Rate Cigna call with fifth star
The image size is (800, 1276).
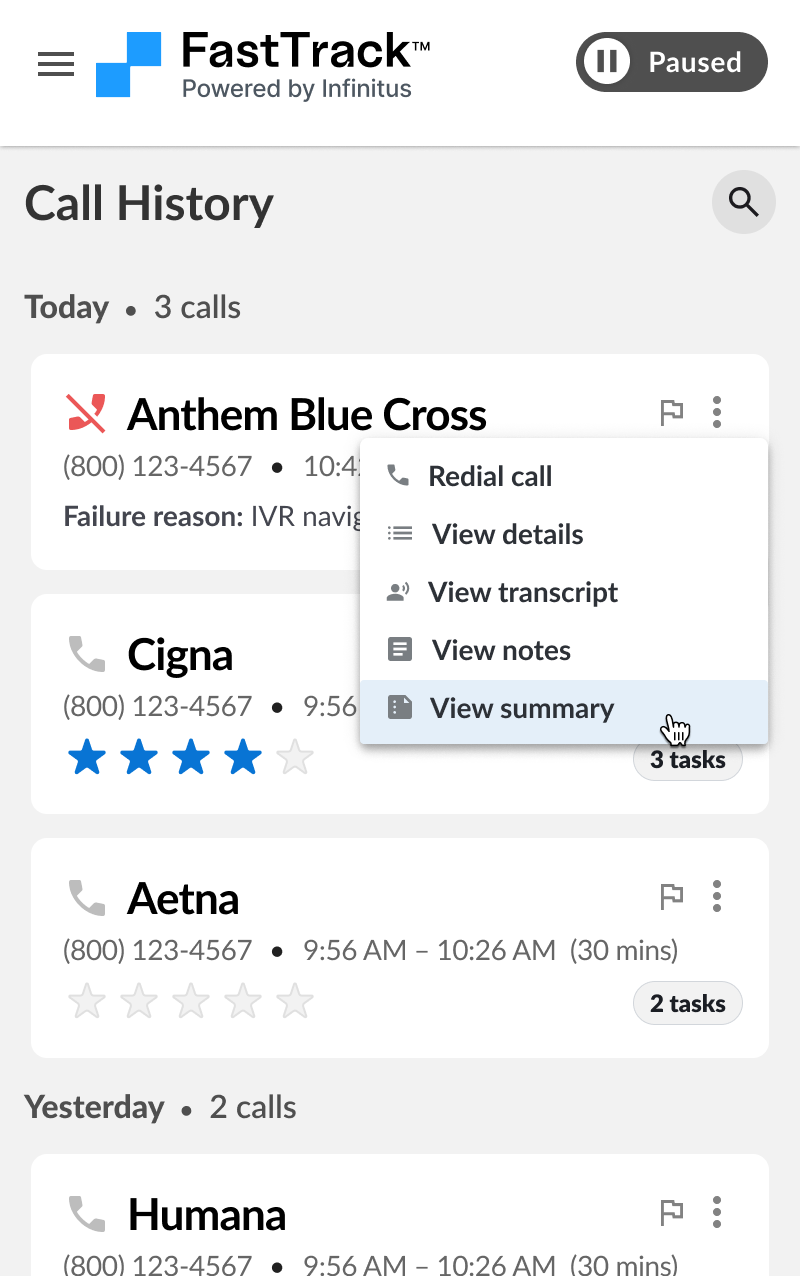click(295, 759)
